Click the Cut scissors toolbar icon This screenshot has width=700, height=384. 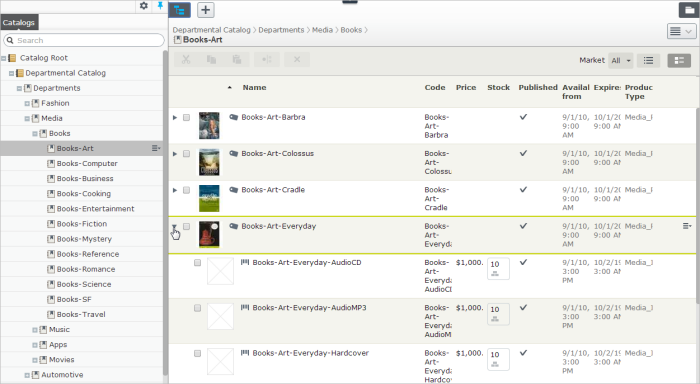coord(186,59)
